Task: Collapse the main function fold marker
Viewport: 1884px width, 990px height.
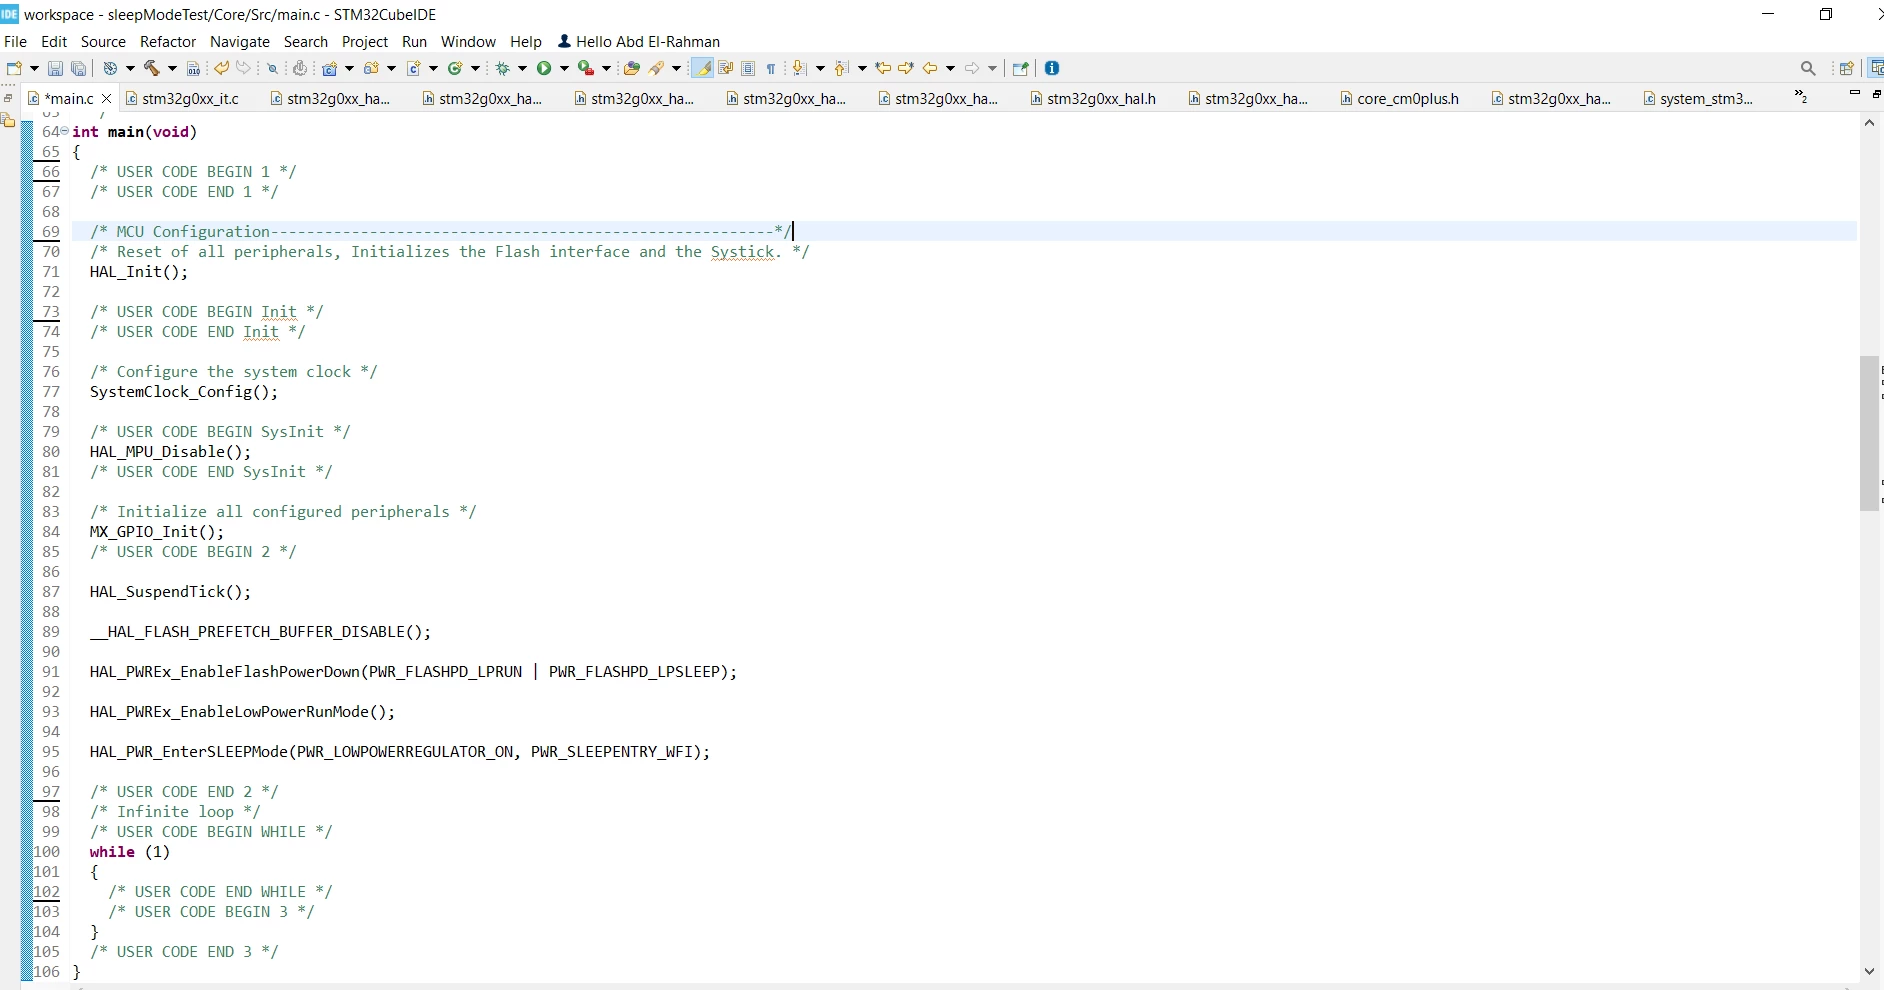Action: click(65, 131)
